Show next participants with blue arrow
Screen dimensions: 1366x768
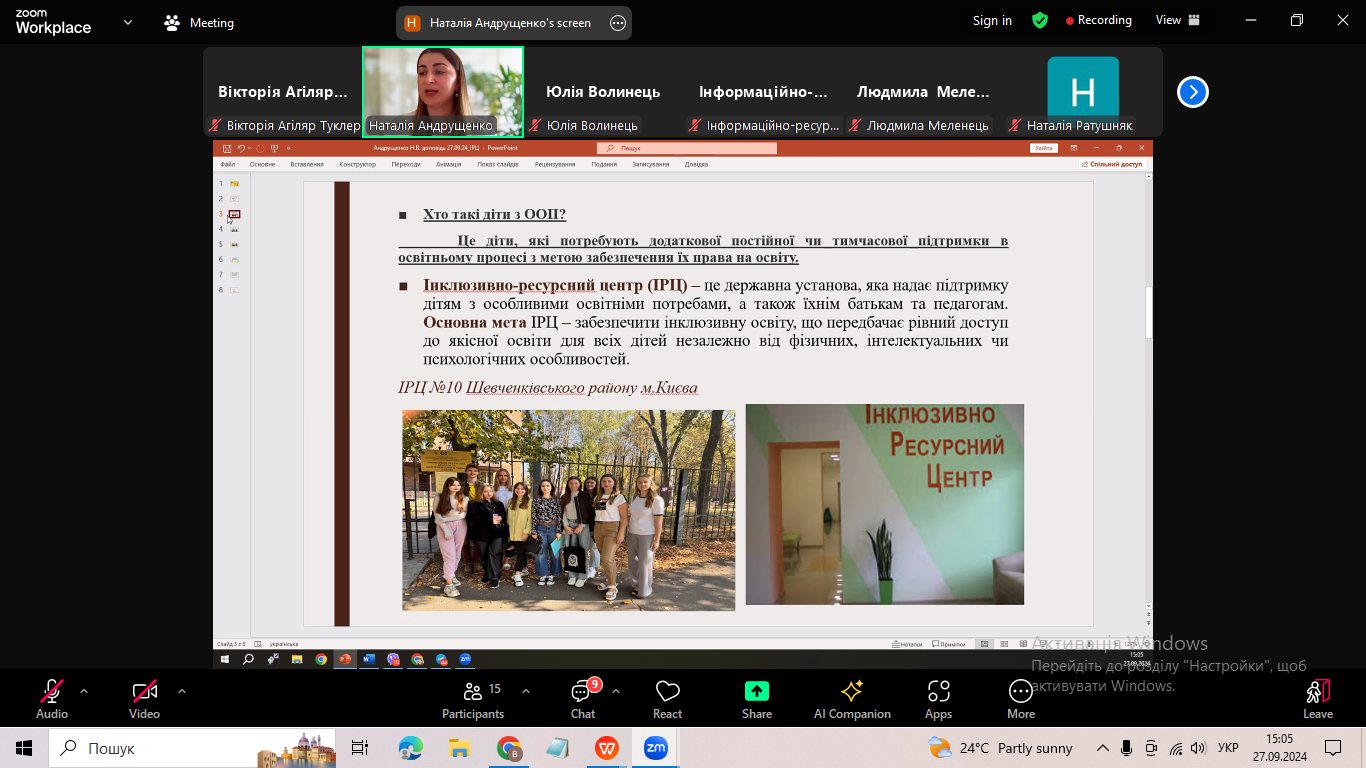tap(1192, 92)
